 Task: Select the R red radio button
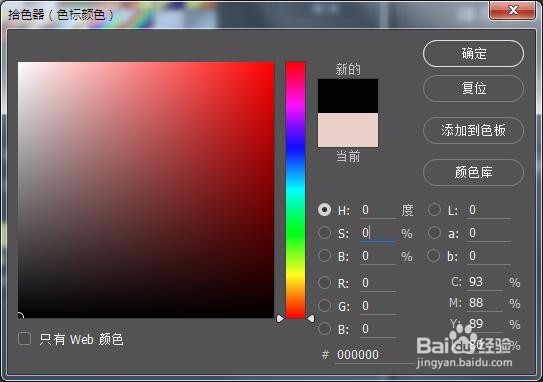pos(324,283)
